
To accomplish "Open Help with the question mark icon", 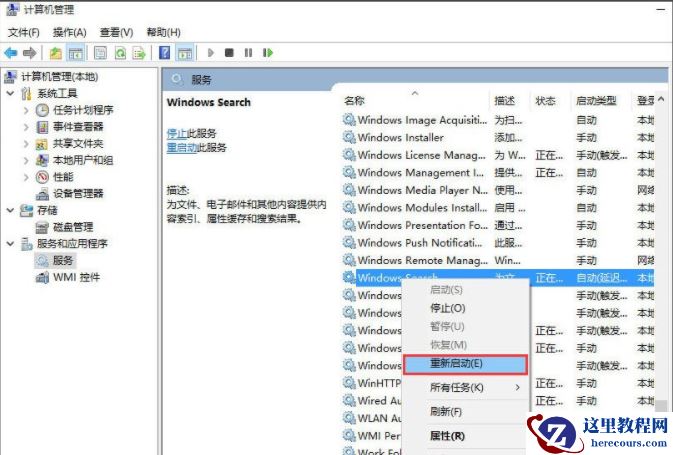I will click(164, 53).
